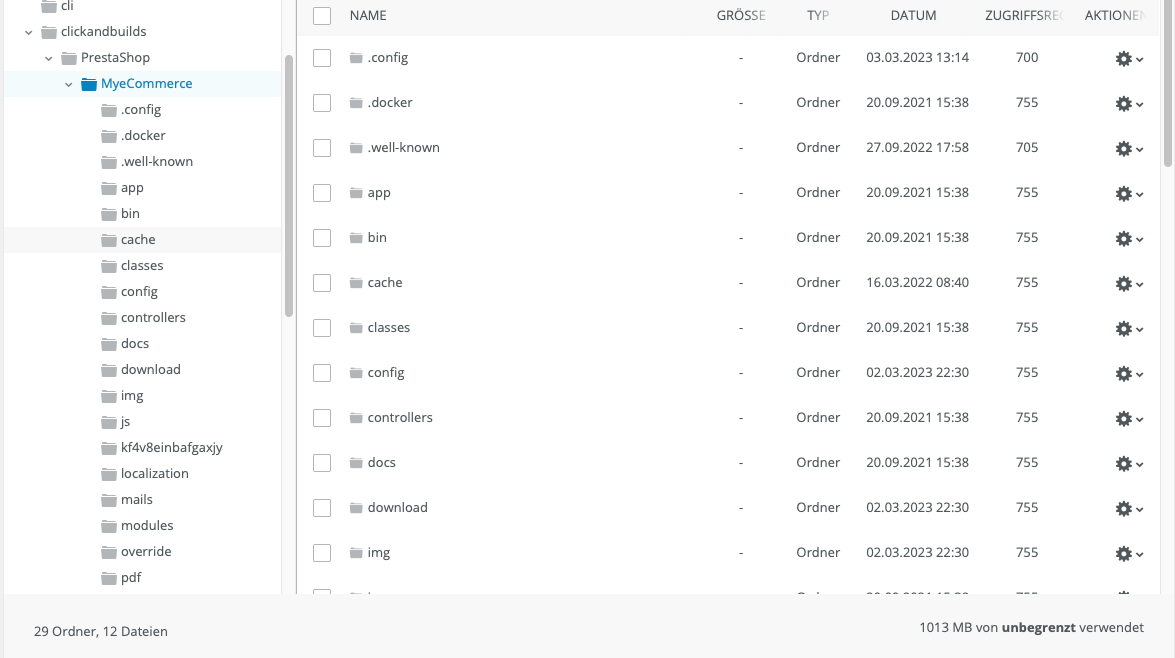This screenshot has height=658, width=1175.
Task: Sort the list by NAME column
Action: (x=368, y=16)
